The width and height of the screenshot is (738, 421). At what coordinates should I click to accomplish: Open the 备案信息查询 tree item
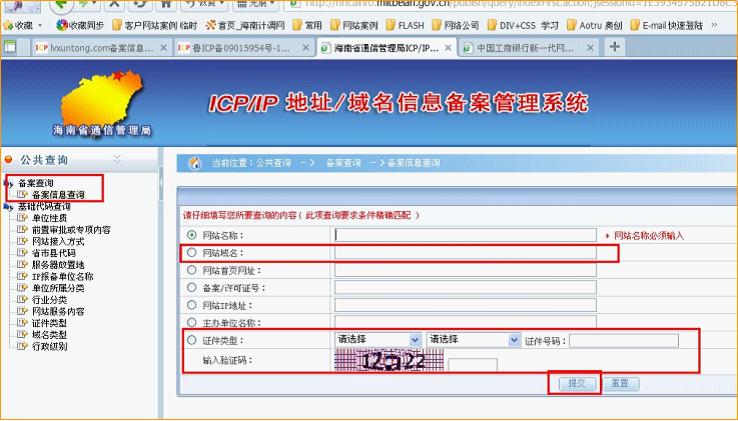point(57,195)
